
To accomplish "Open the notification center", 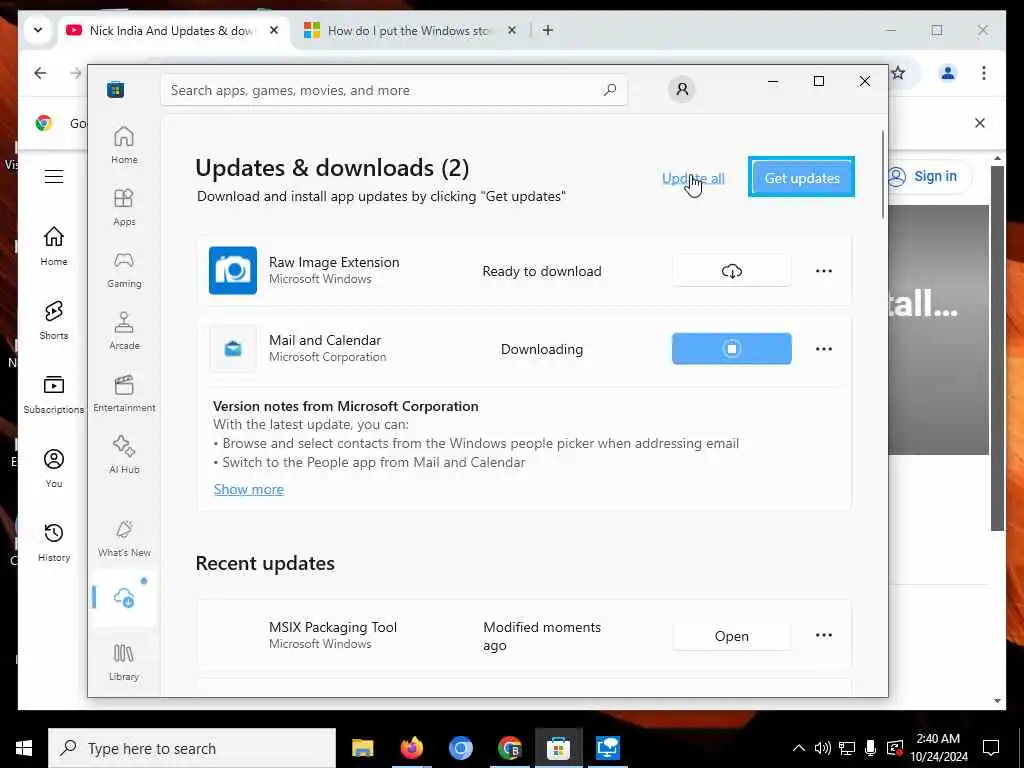I will (991, 748).
